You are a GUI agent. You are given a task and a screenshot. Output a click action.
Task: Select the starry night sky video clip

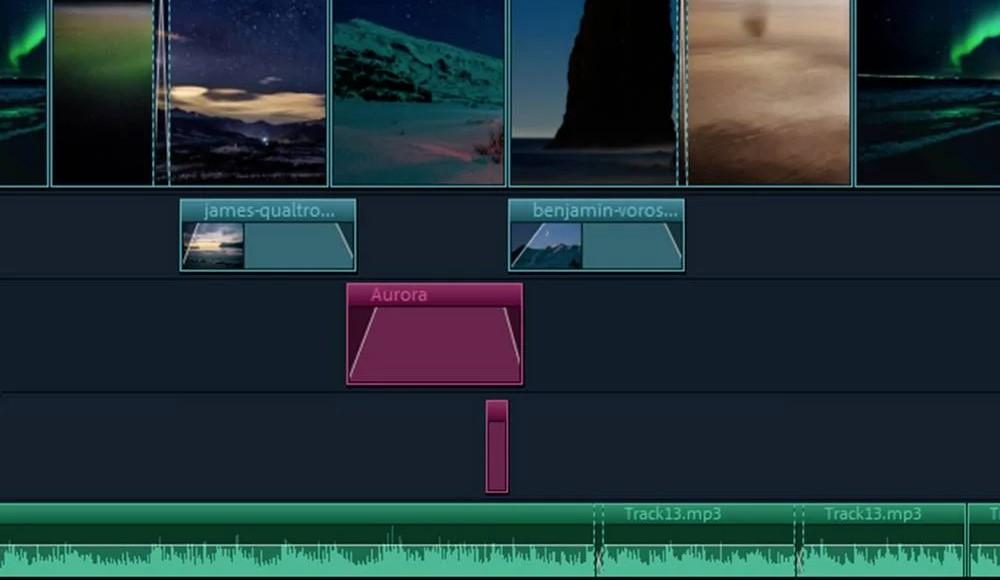[x=248, y=92]
